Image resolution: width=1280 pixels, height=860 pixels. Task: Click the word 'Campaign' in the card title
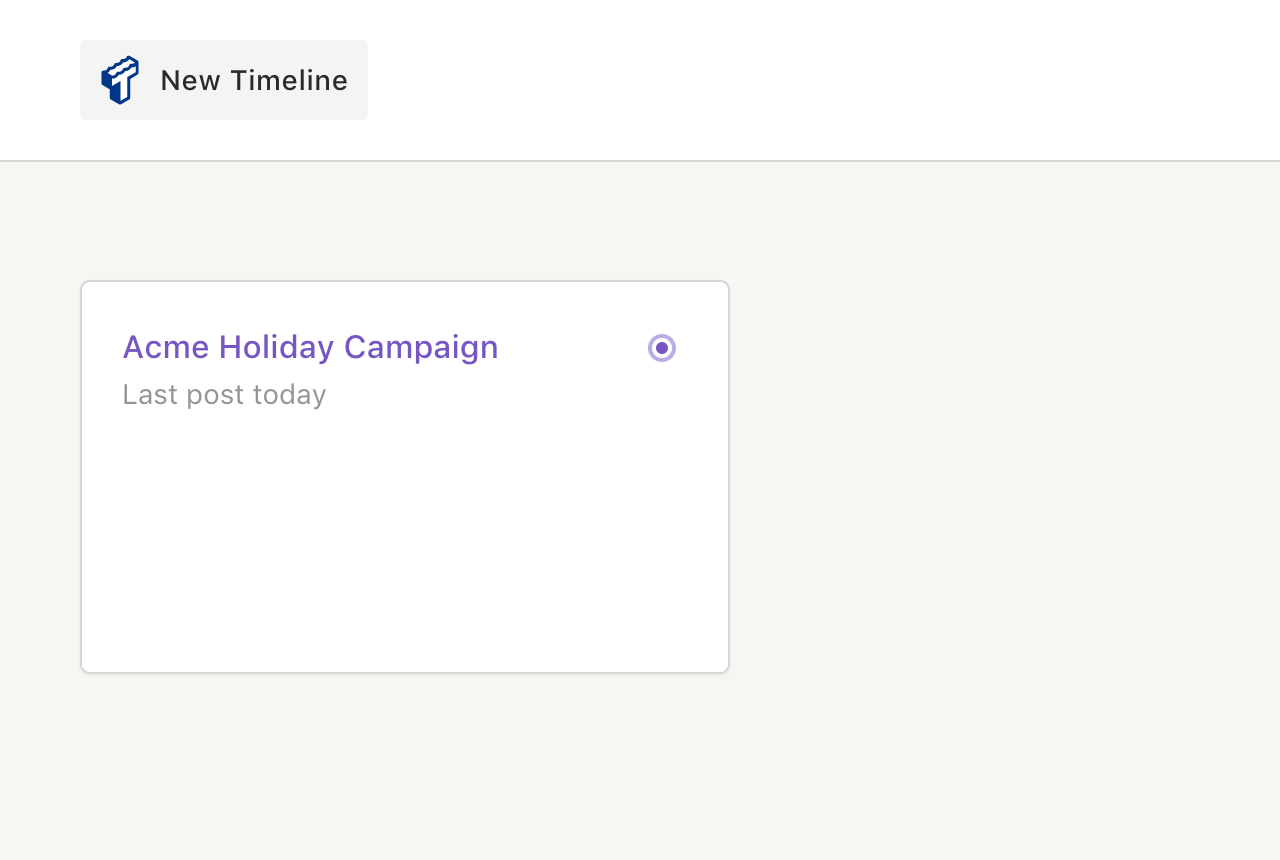point(421,347)
